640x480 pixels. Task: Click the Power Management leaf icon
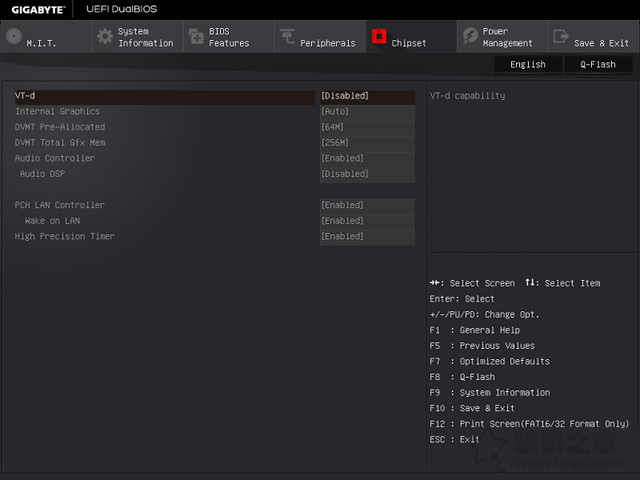coord(470,37)
